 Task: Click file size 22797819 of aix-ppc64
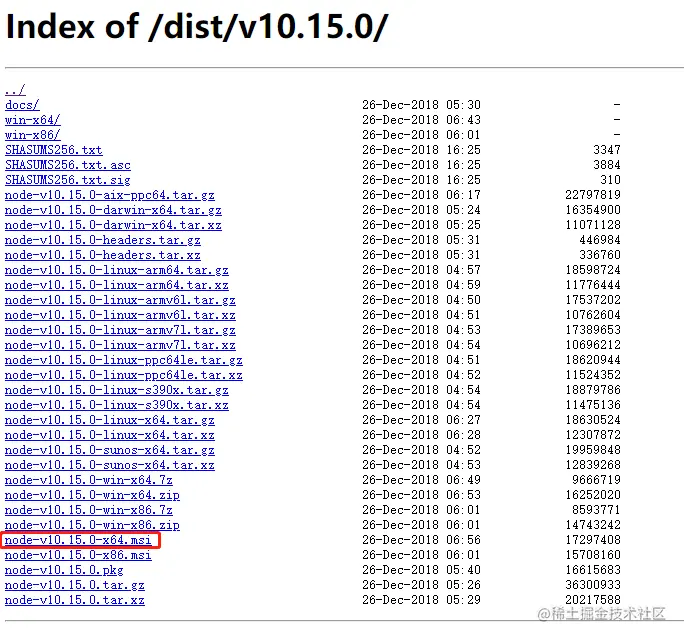tap(593, 195)
